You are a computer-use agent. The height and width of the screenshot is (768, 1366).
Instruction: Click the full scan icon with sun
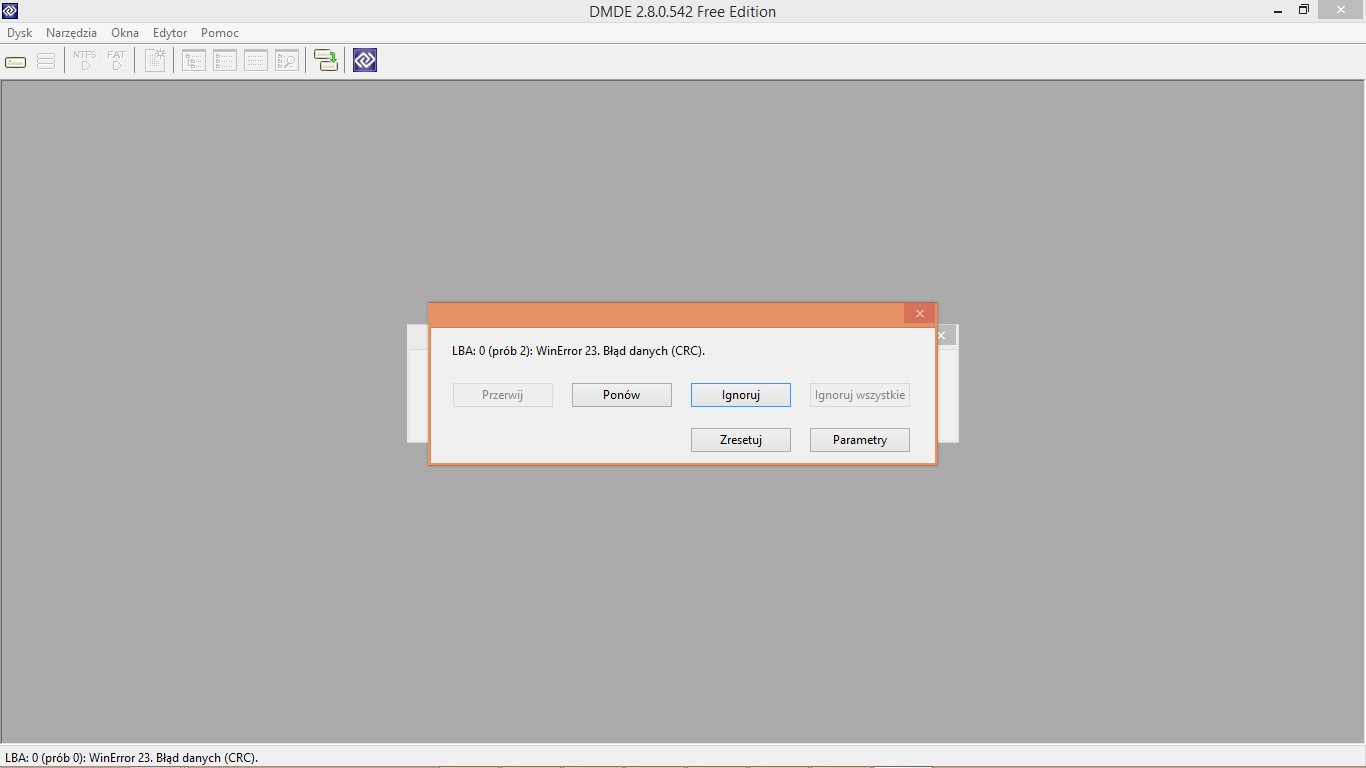pos(155,61)
